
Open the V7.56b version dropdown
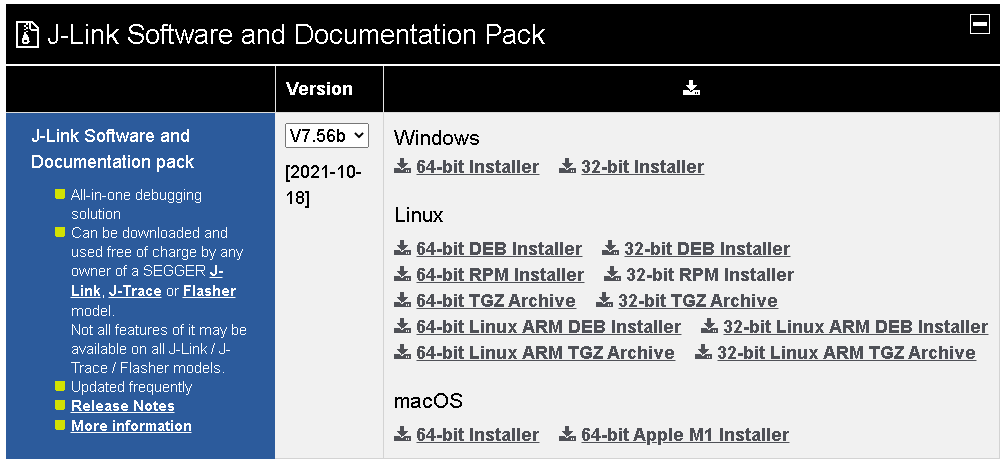pos(327,136)
